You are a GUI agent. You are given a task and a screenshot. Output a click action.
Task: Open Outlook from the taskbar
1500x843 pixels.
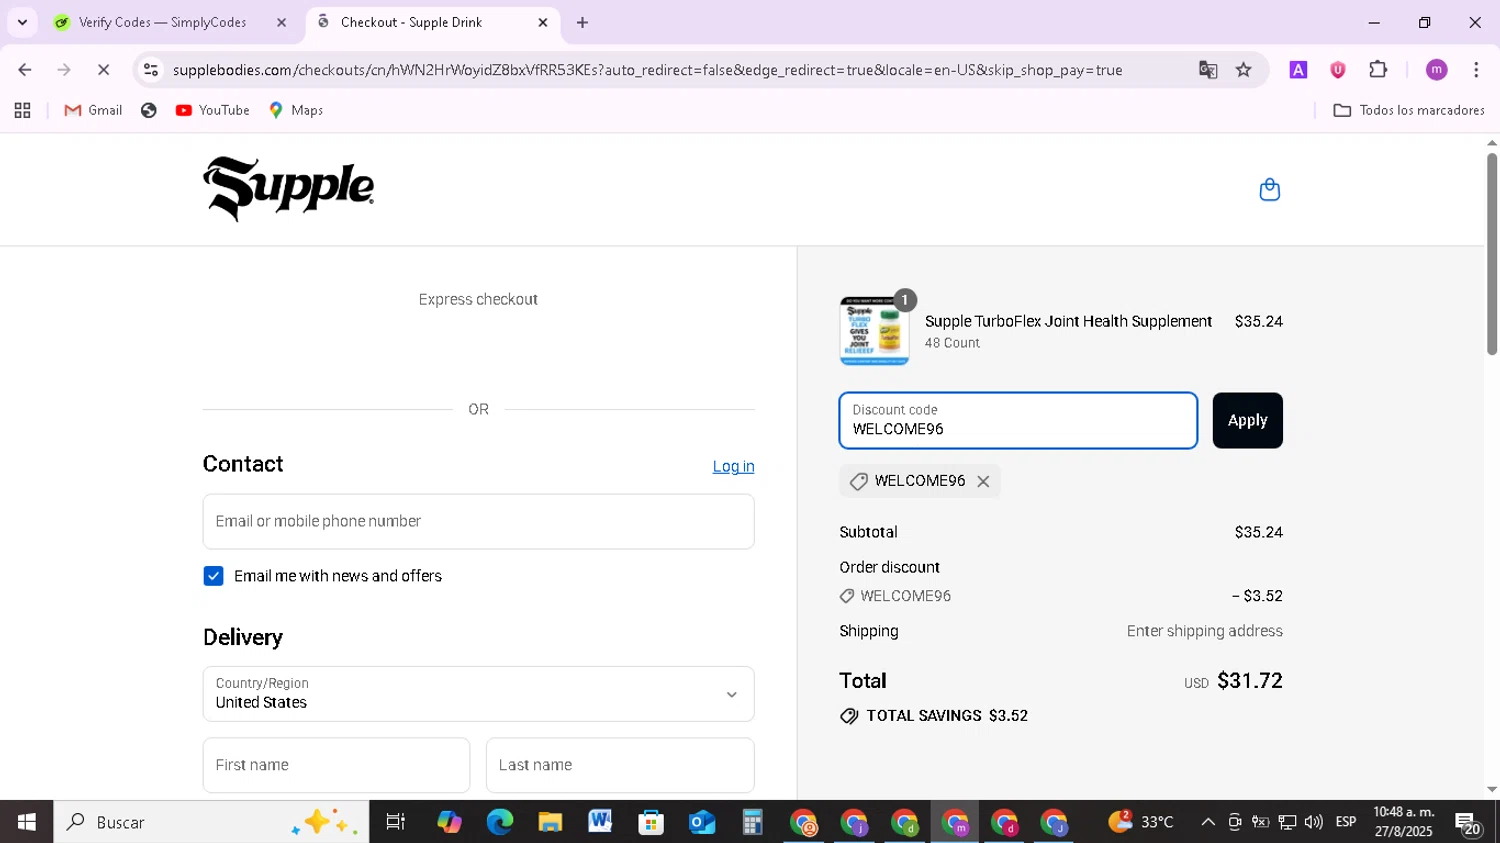pos(701,822)
